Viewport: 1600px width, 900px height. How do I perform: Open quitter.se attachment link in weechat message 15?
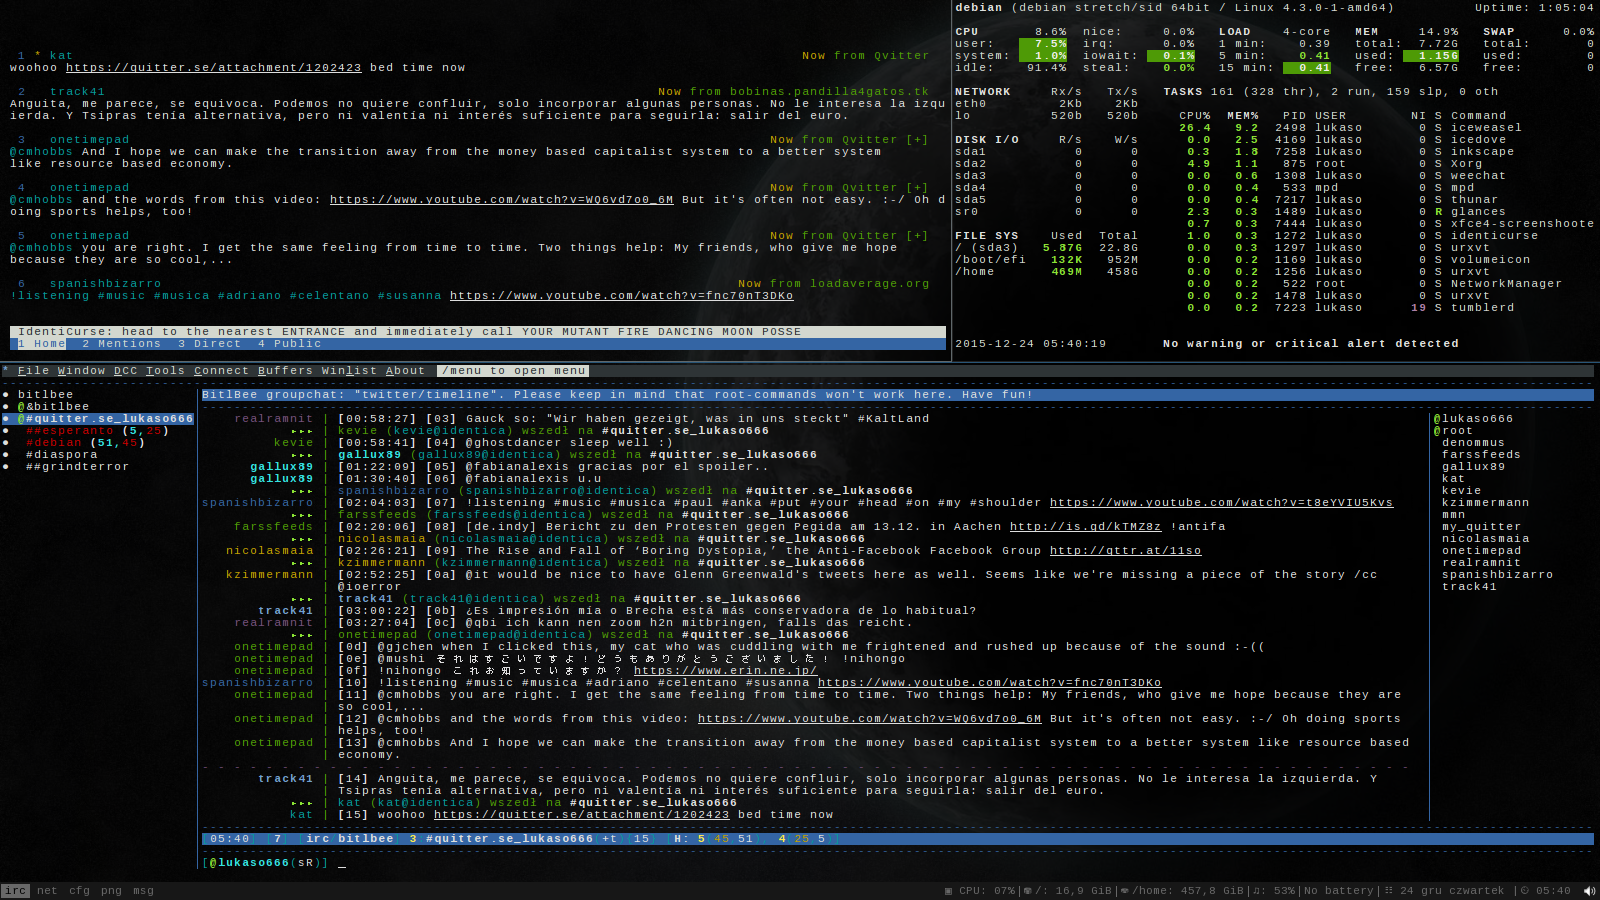tap(581, 815)
